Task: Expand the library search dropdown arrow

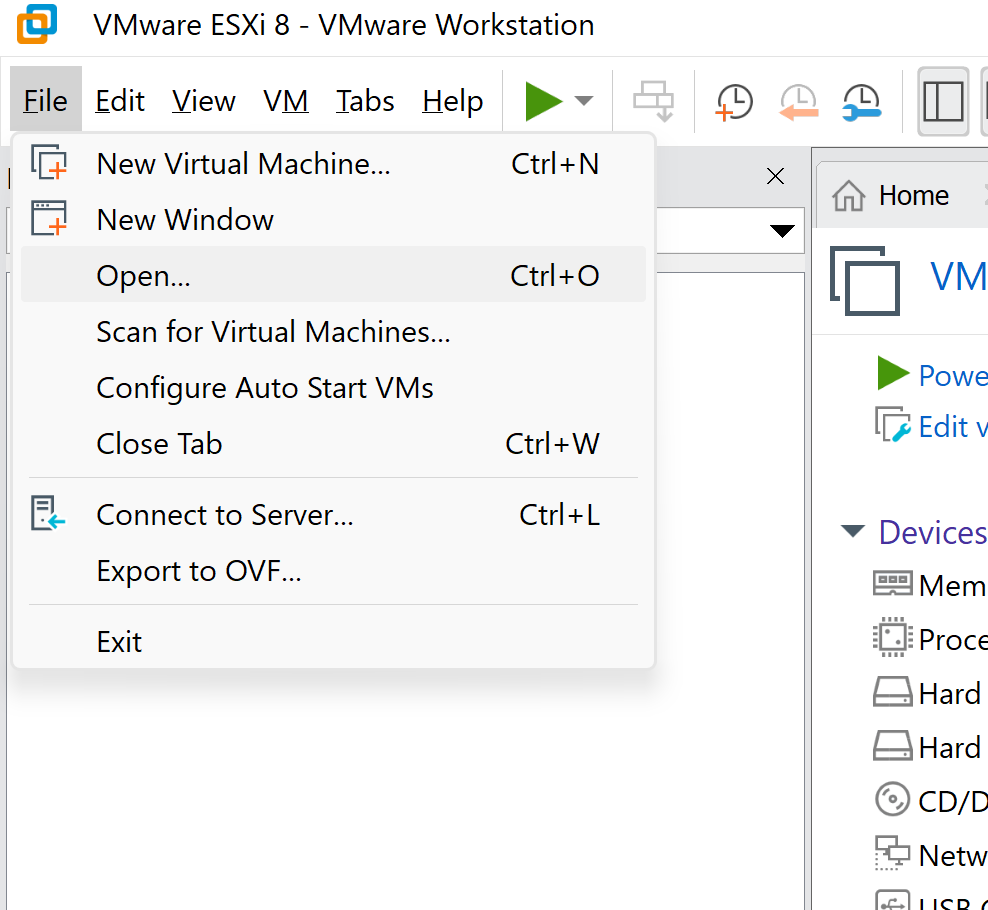Action: [x=782, y=232]
